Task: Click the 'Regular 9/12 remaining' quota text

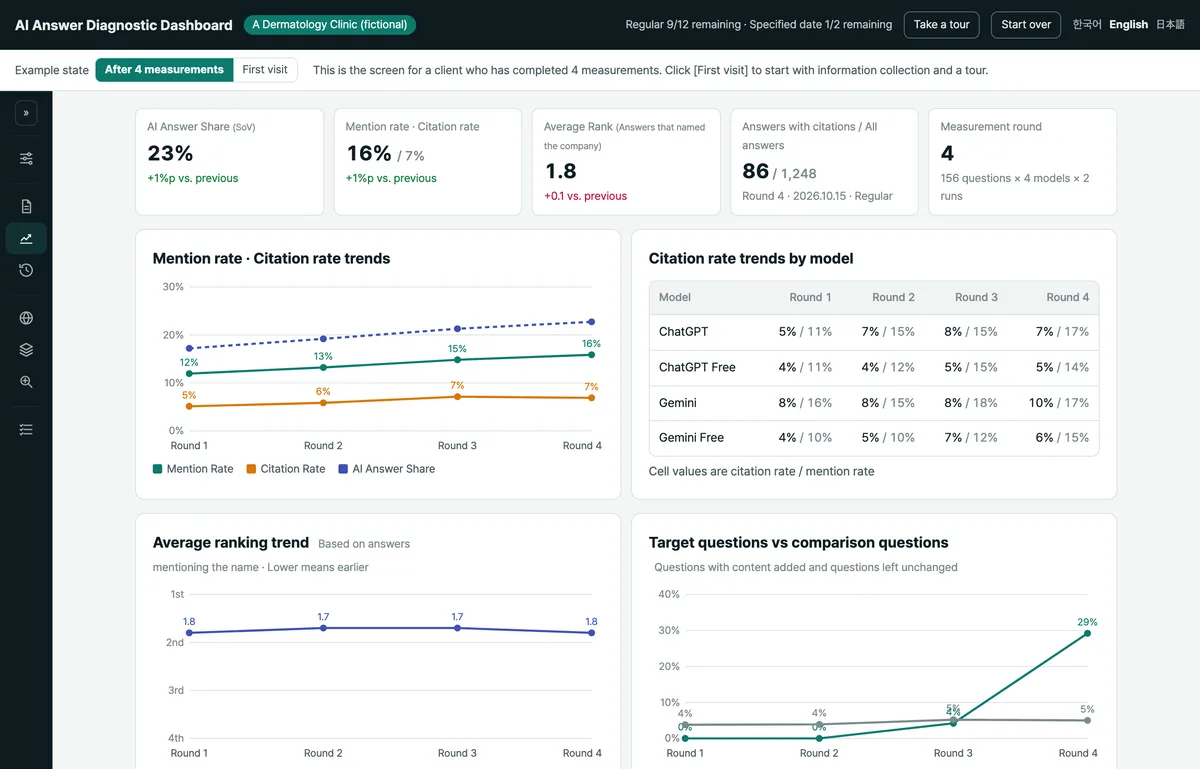Action: coord(684,25)
